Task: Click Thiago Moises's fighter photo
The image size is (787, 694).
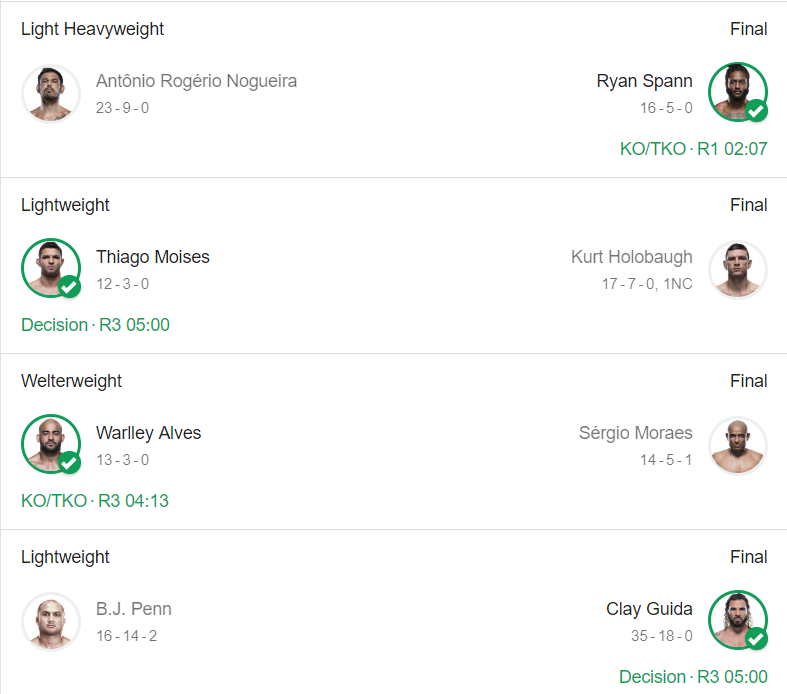Action: (x=50, y=269)
